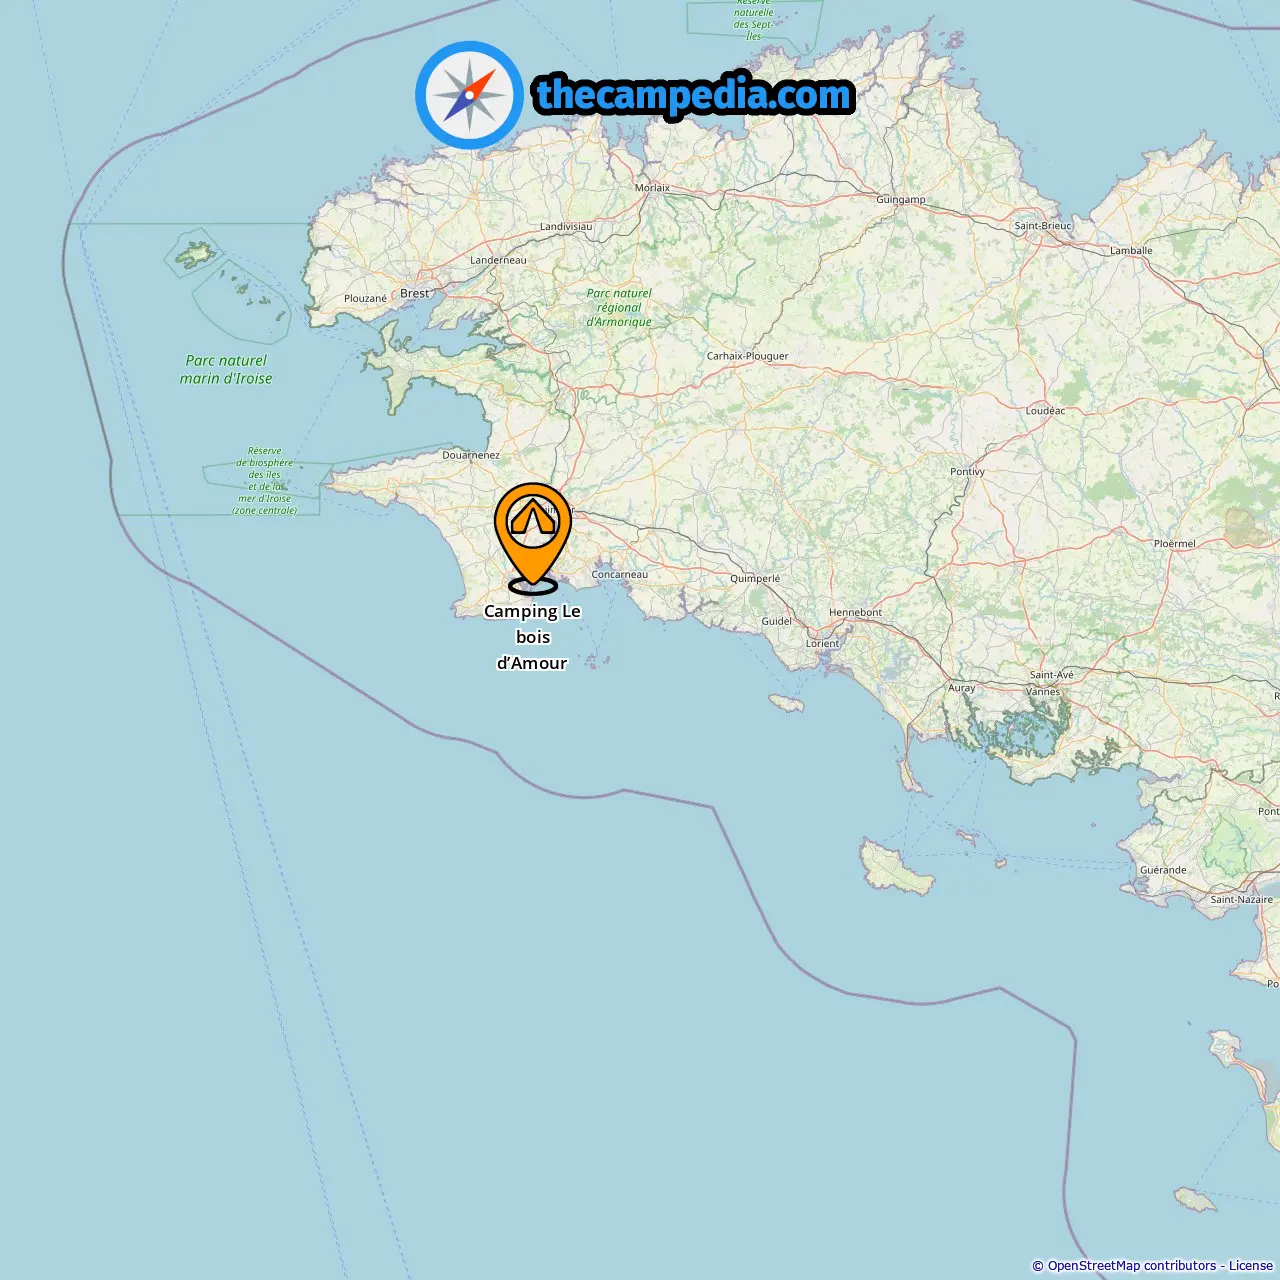Viewport: 1280px width, 1280px height.
Task: Click the Vannes city label
Action: point(1043,692)
